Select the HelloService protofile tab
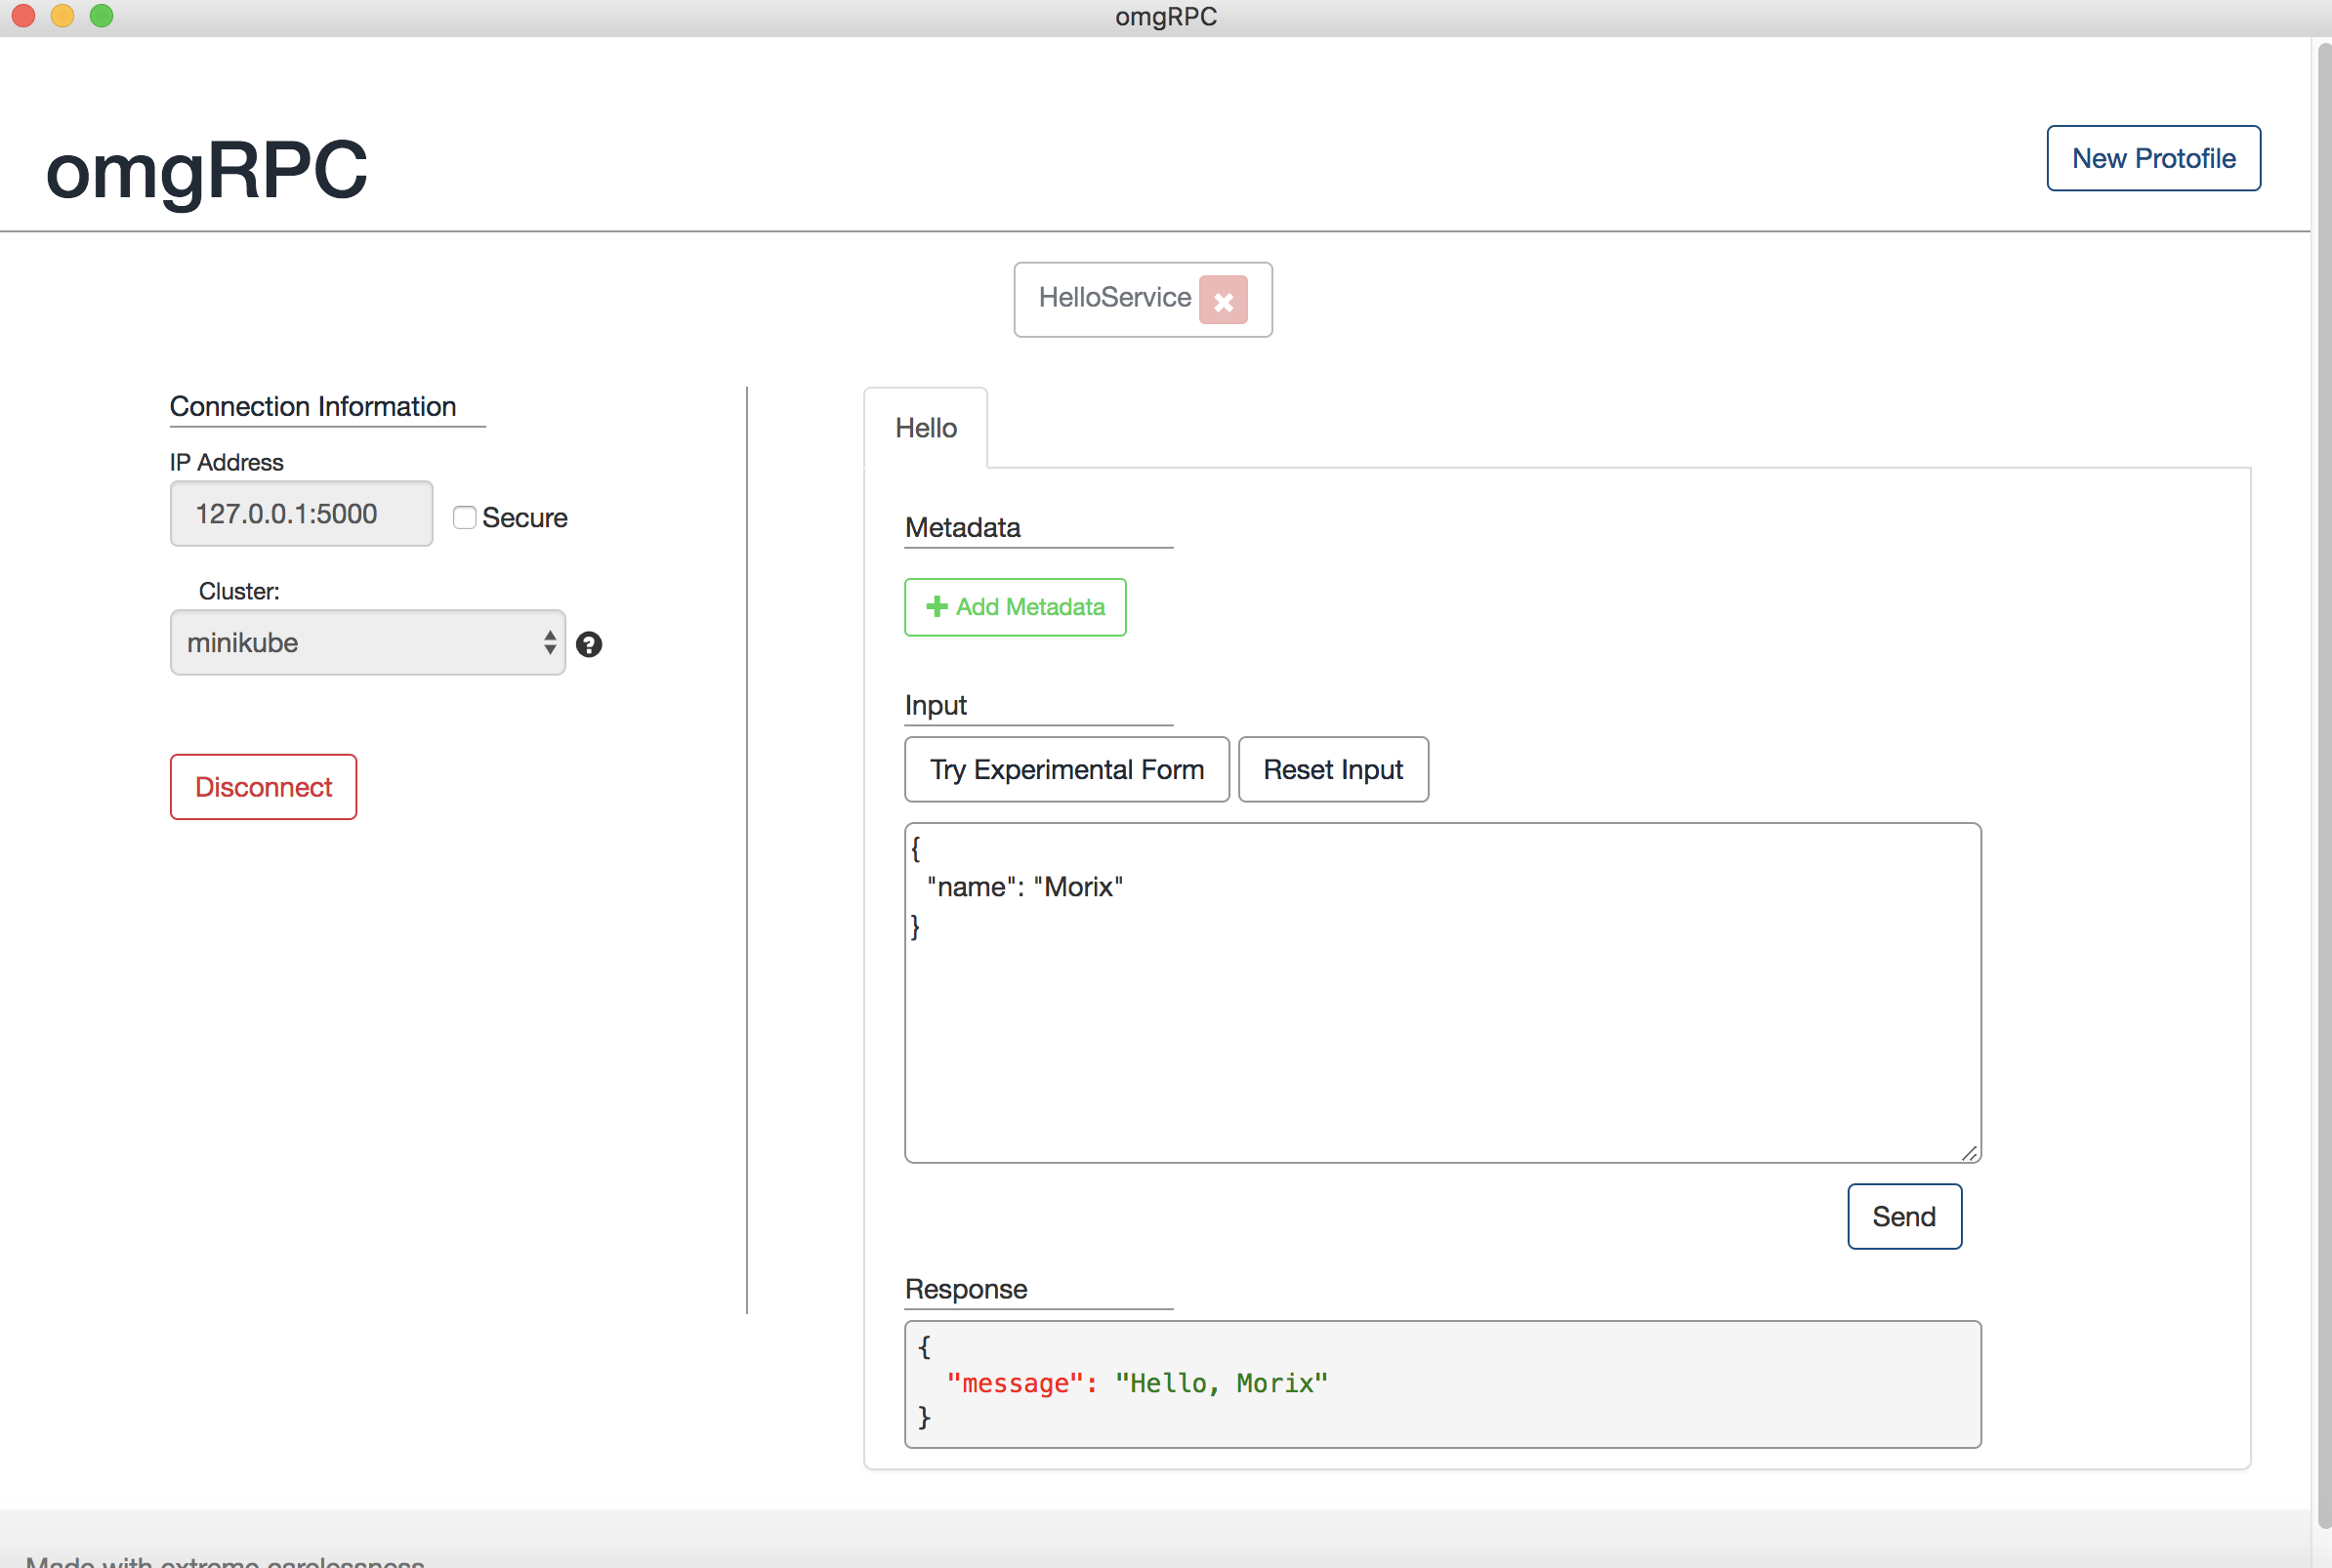The image size is (2332, 1568). (1114, 298)
